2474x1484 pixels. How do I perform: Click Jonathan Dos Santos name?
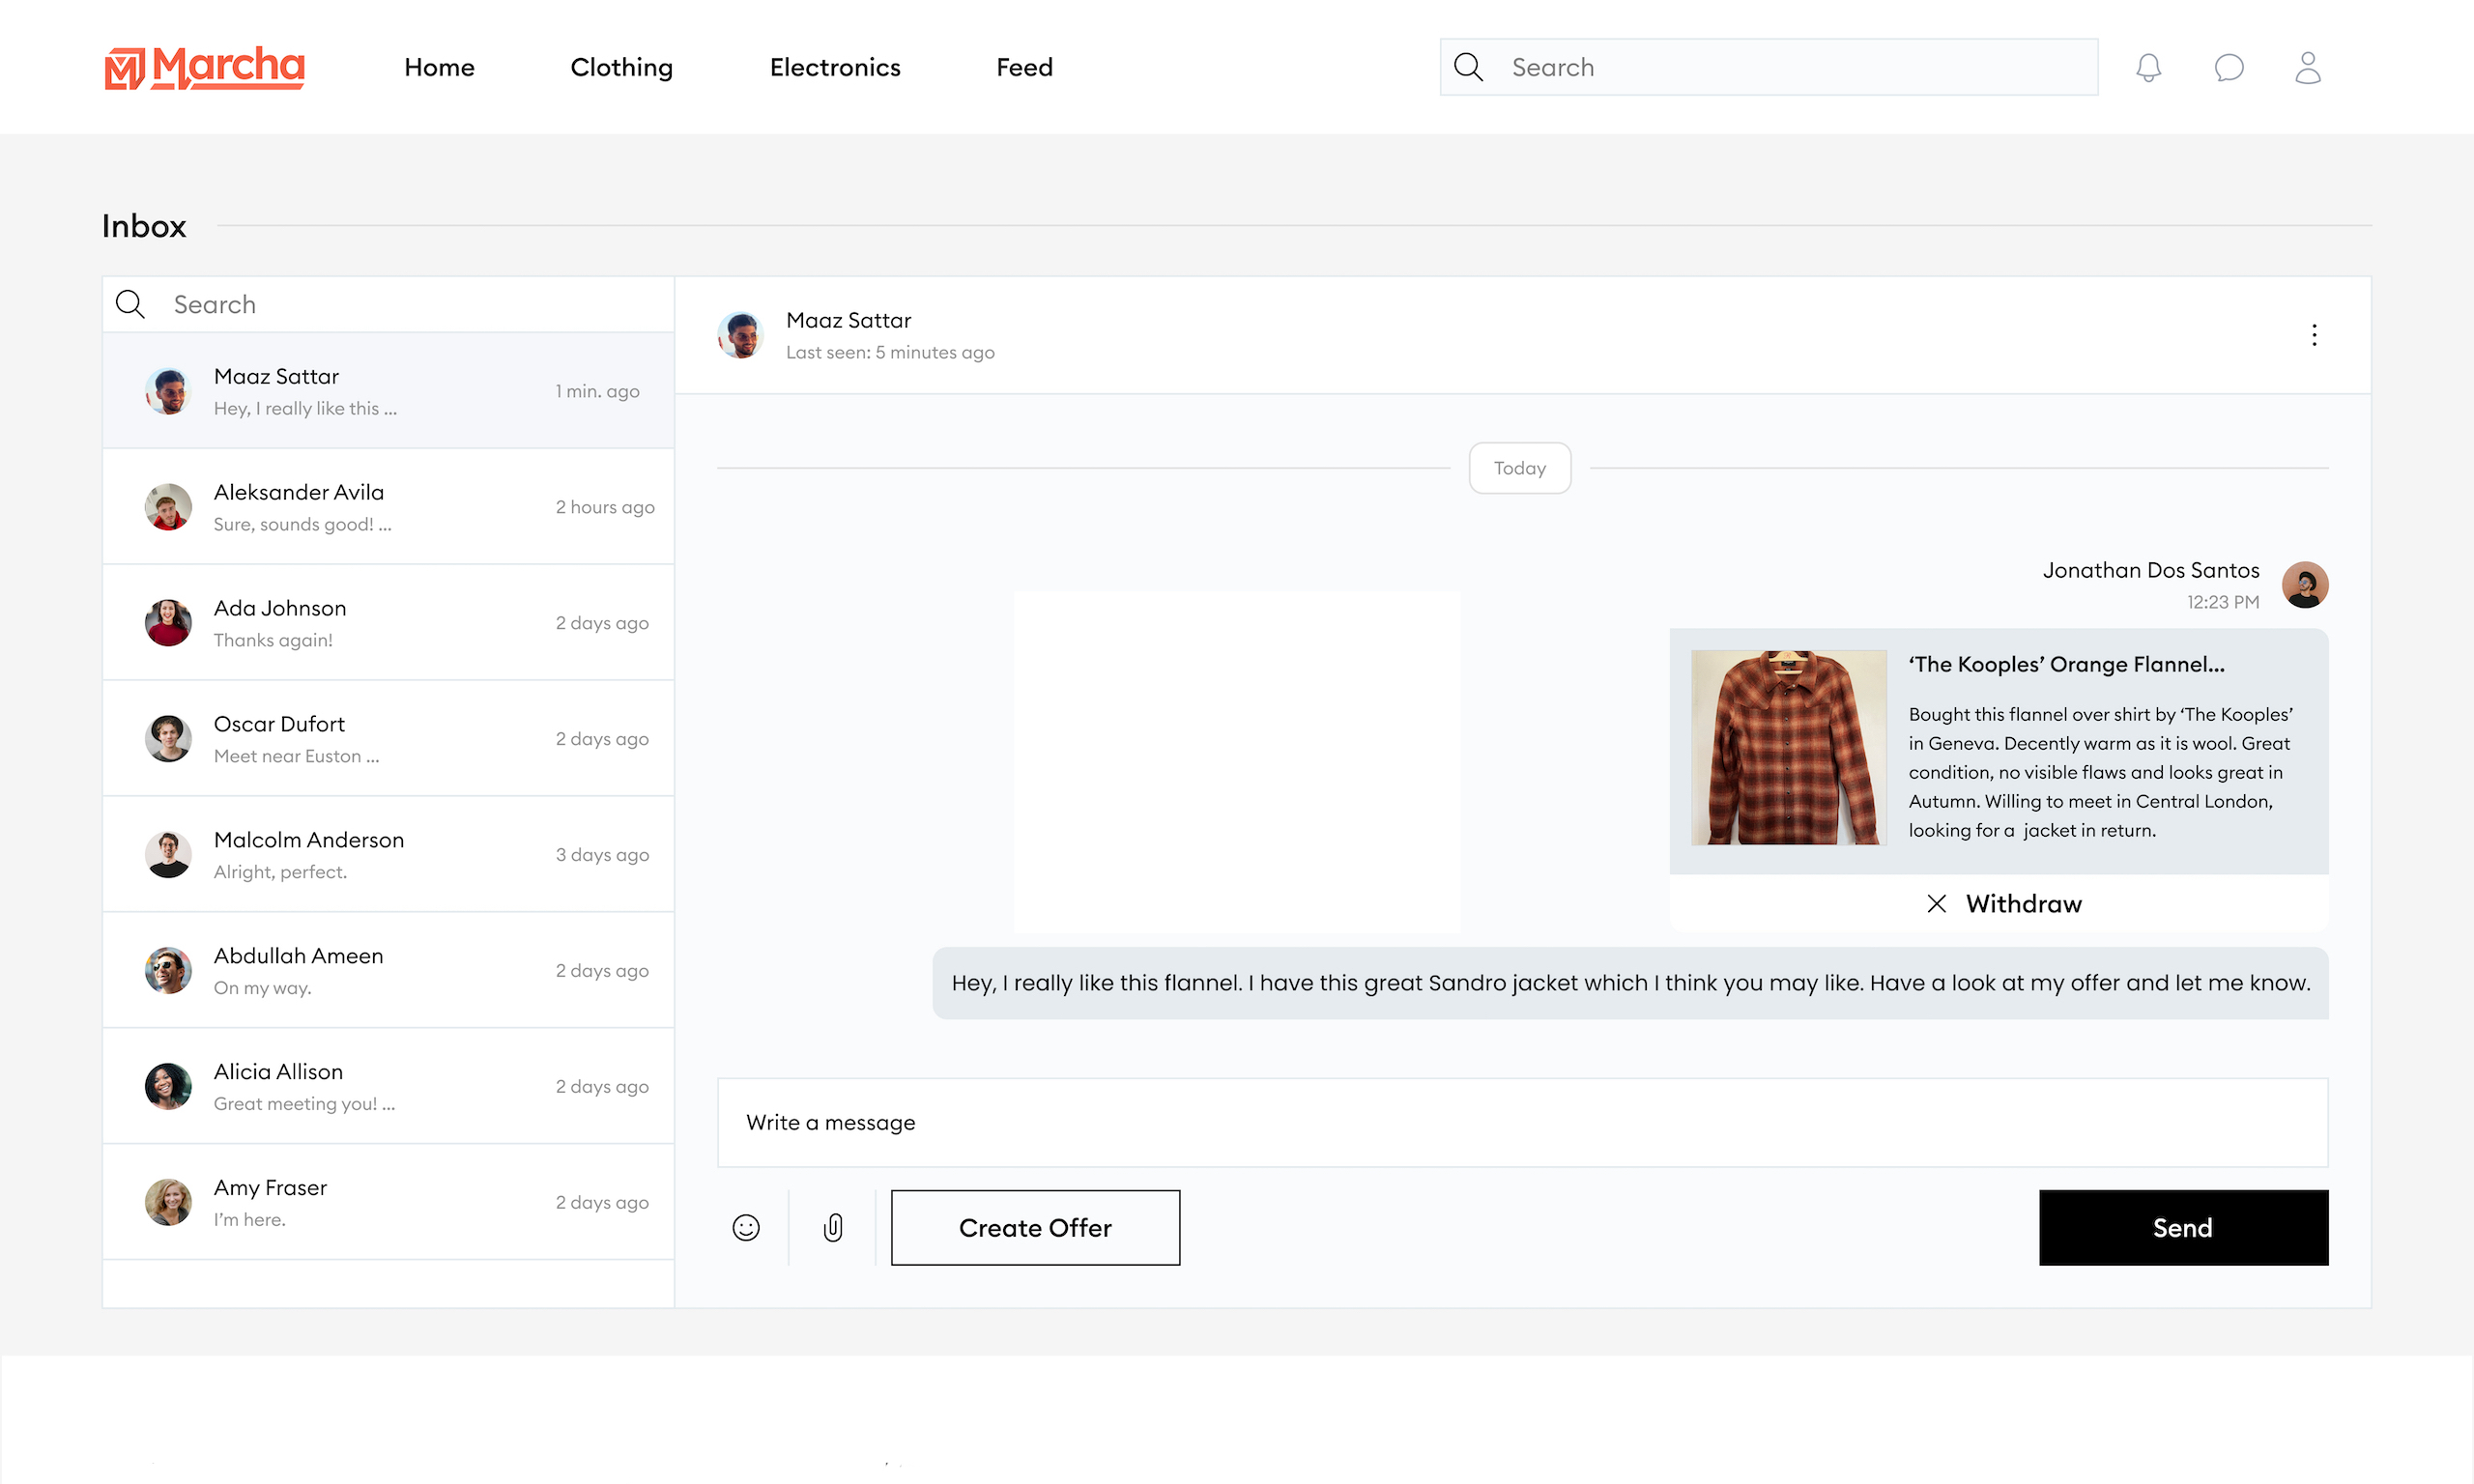pos(2150,570)
